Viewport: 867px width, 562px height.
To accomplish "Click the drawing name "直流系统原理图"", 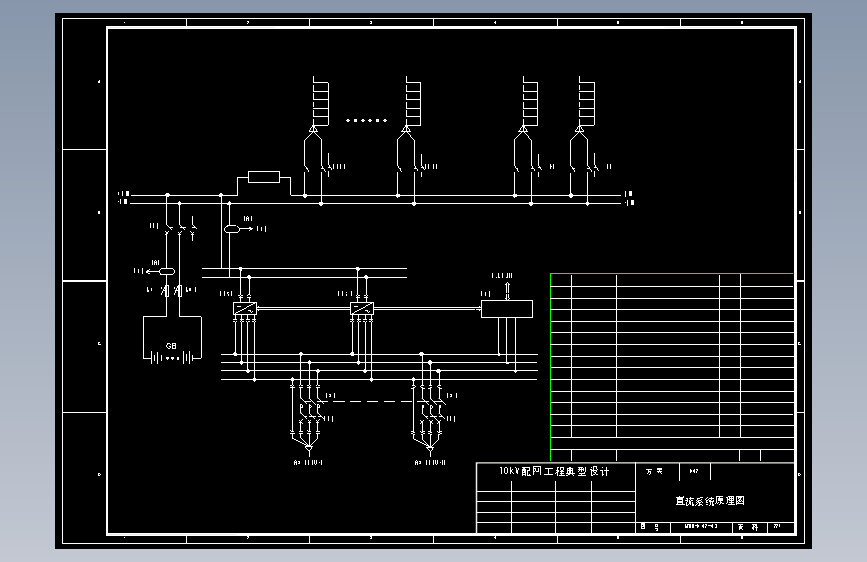I will coord(710,501).
